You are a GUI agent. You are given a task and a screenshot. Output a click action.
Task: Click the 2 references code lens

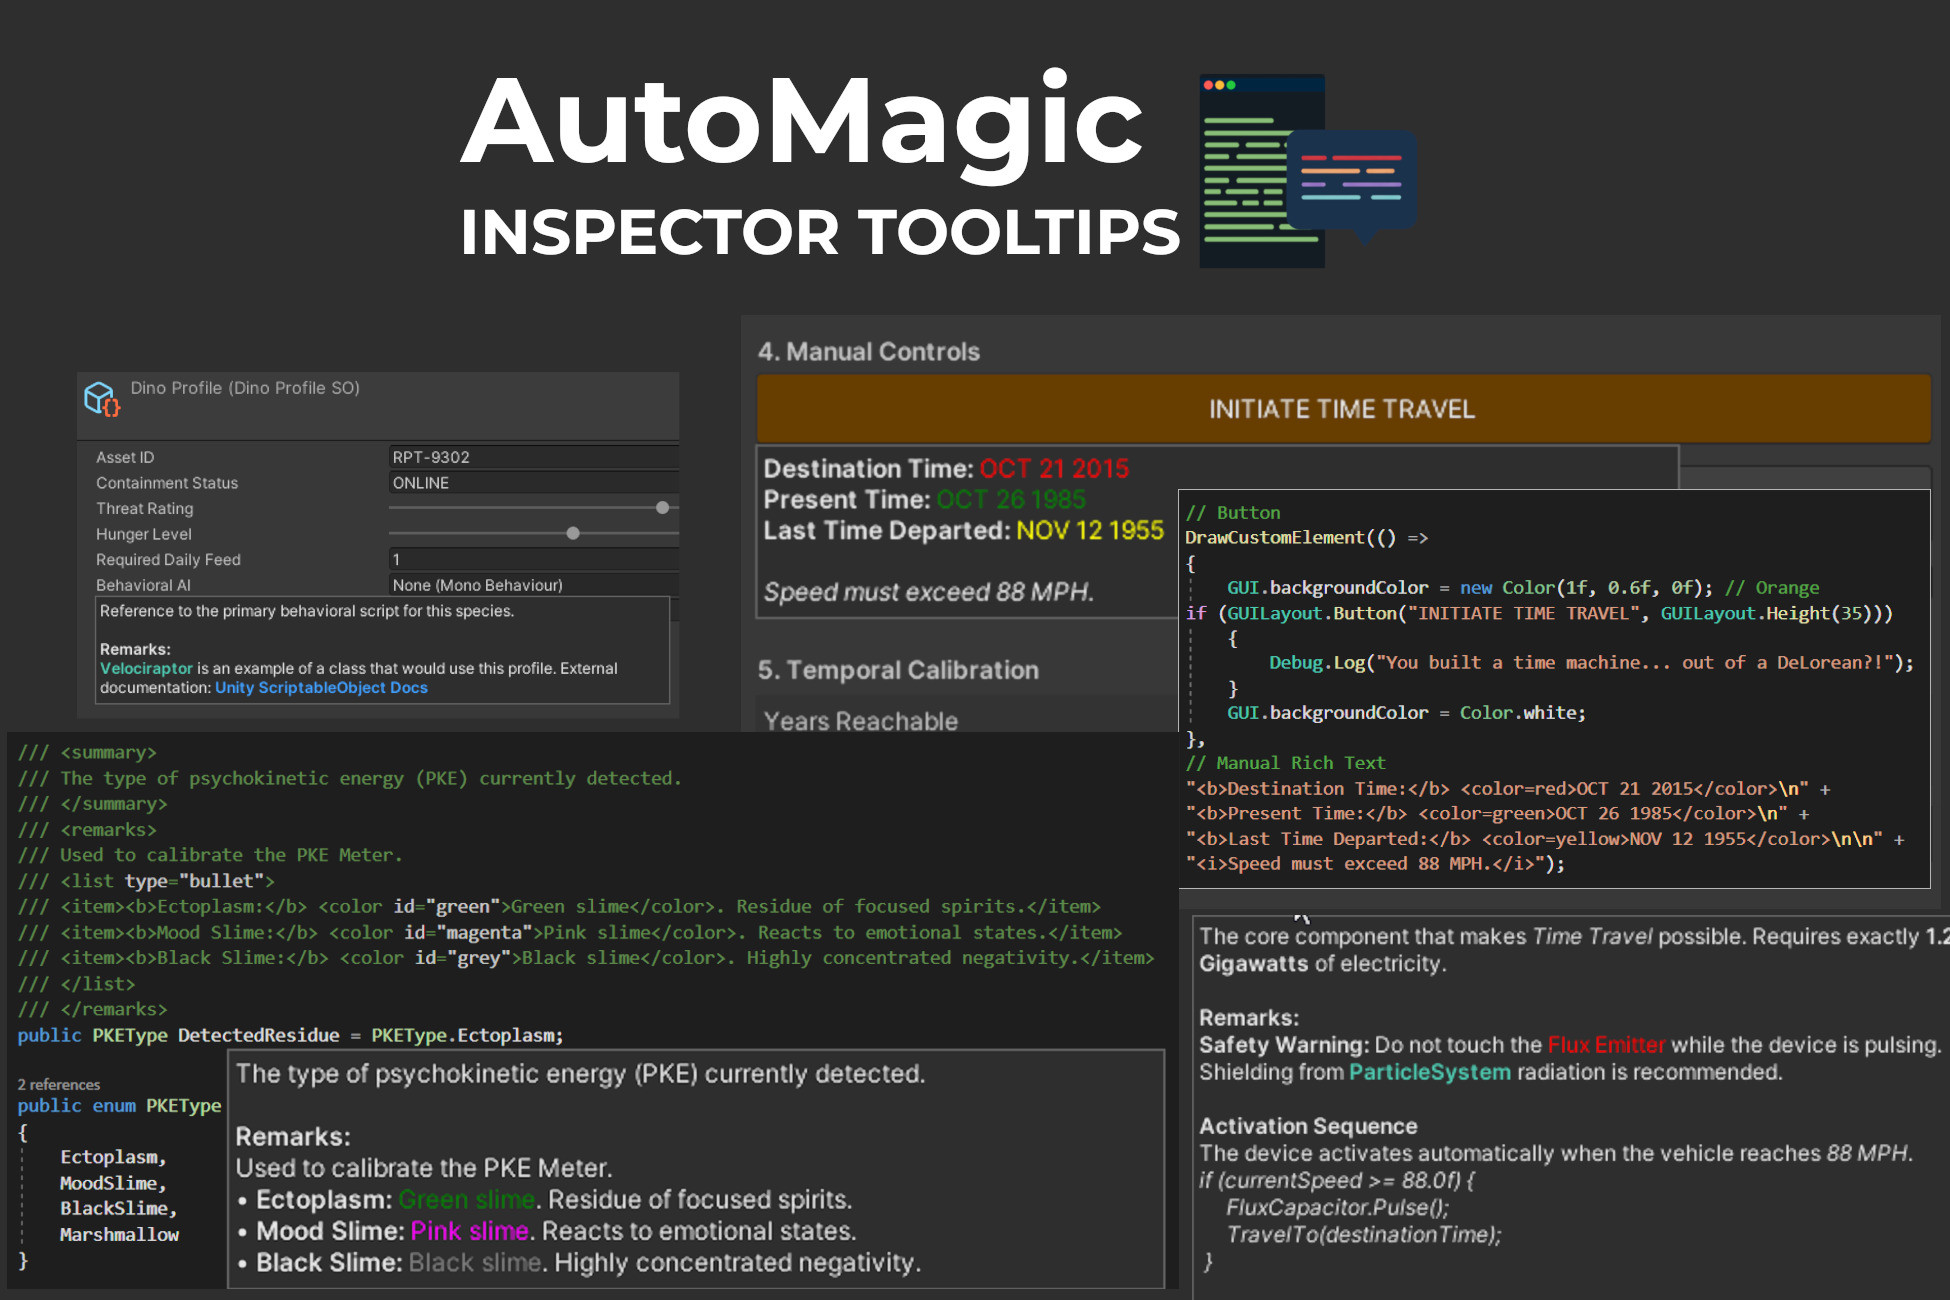tap(59, 1084)
